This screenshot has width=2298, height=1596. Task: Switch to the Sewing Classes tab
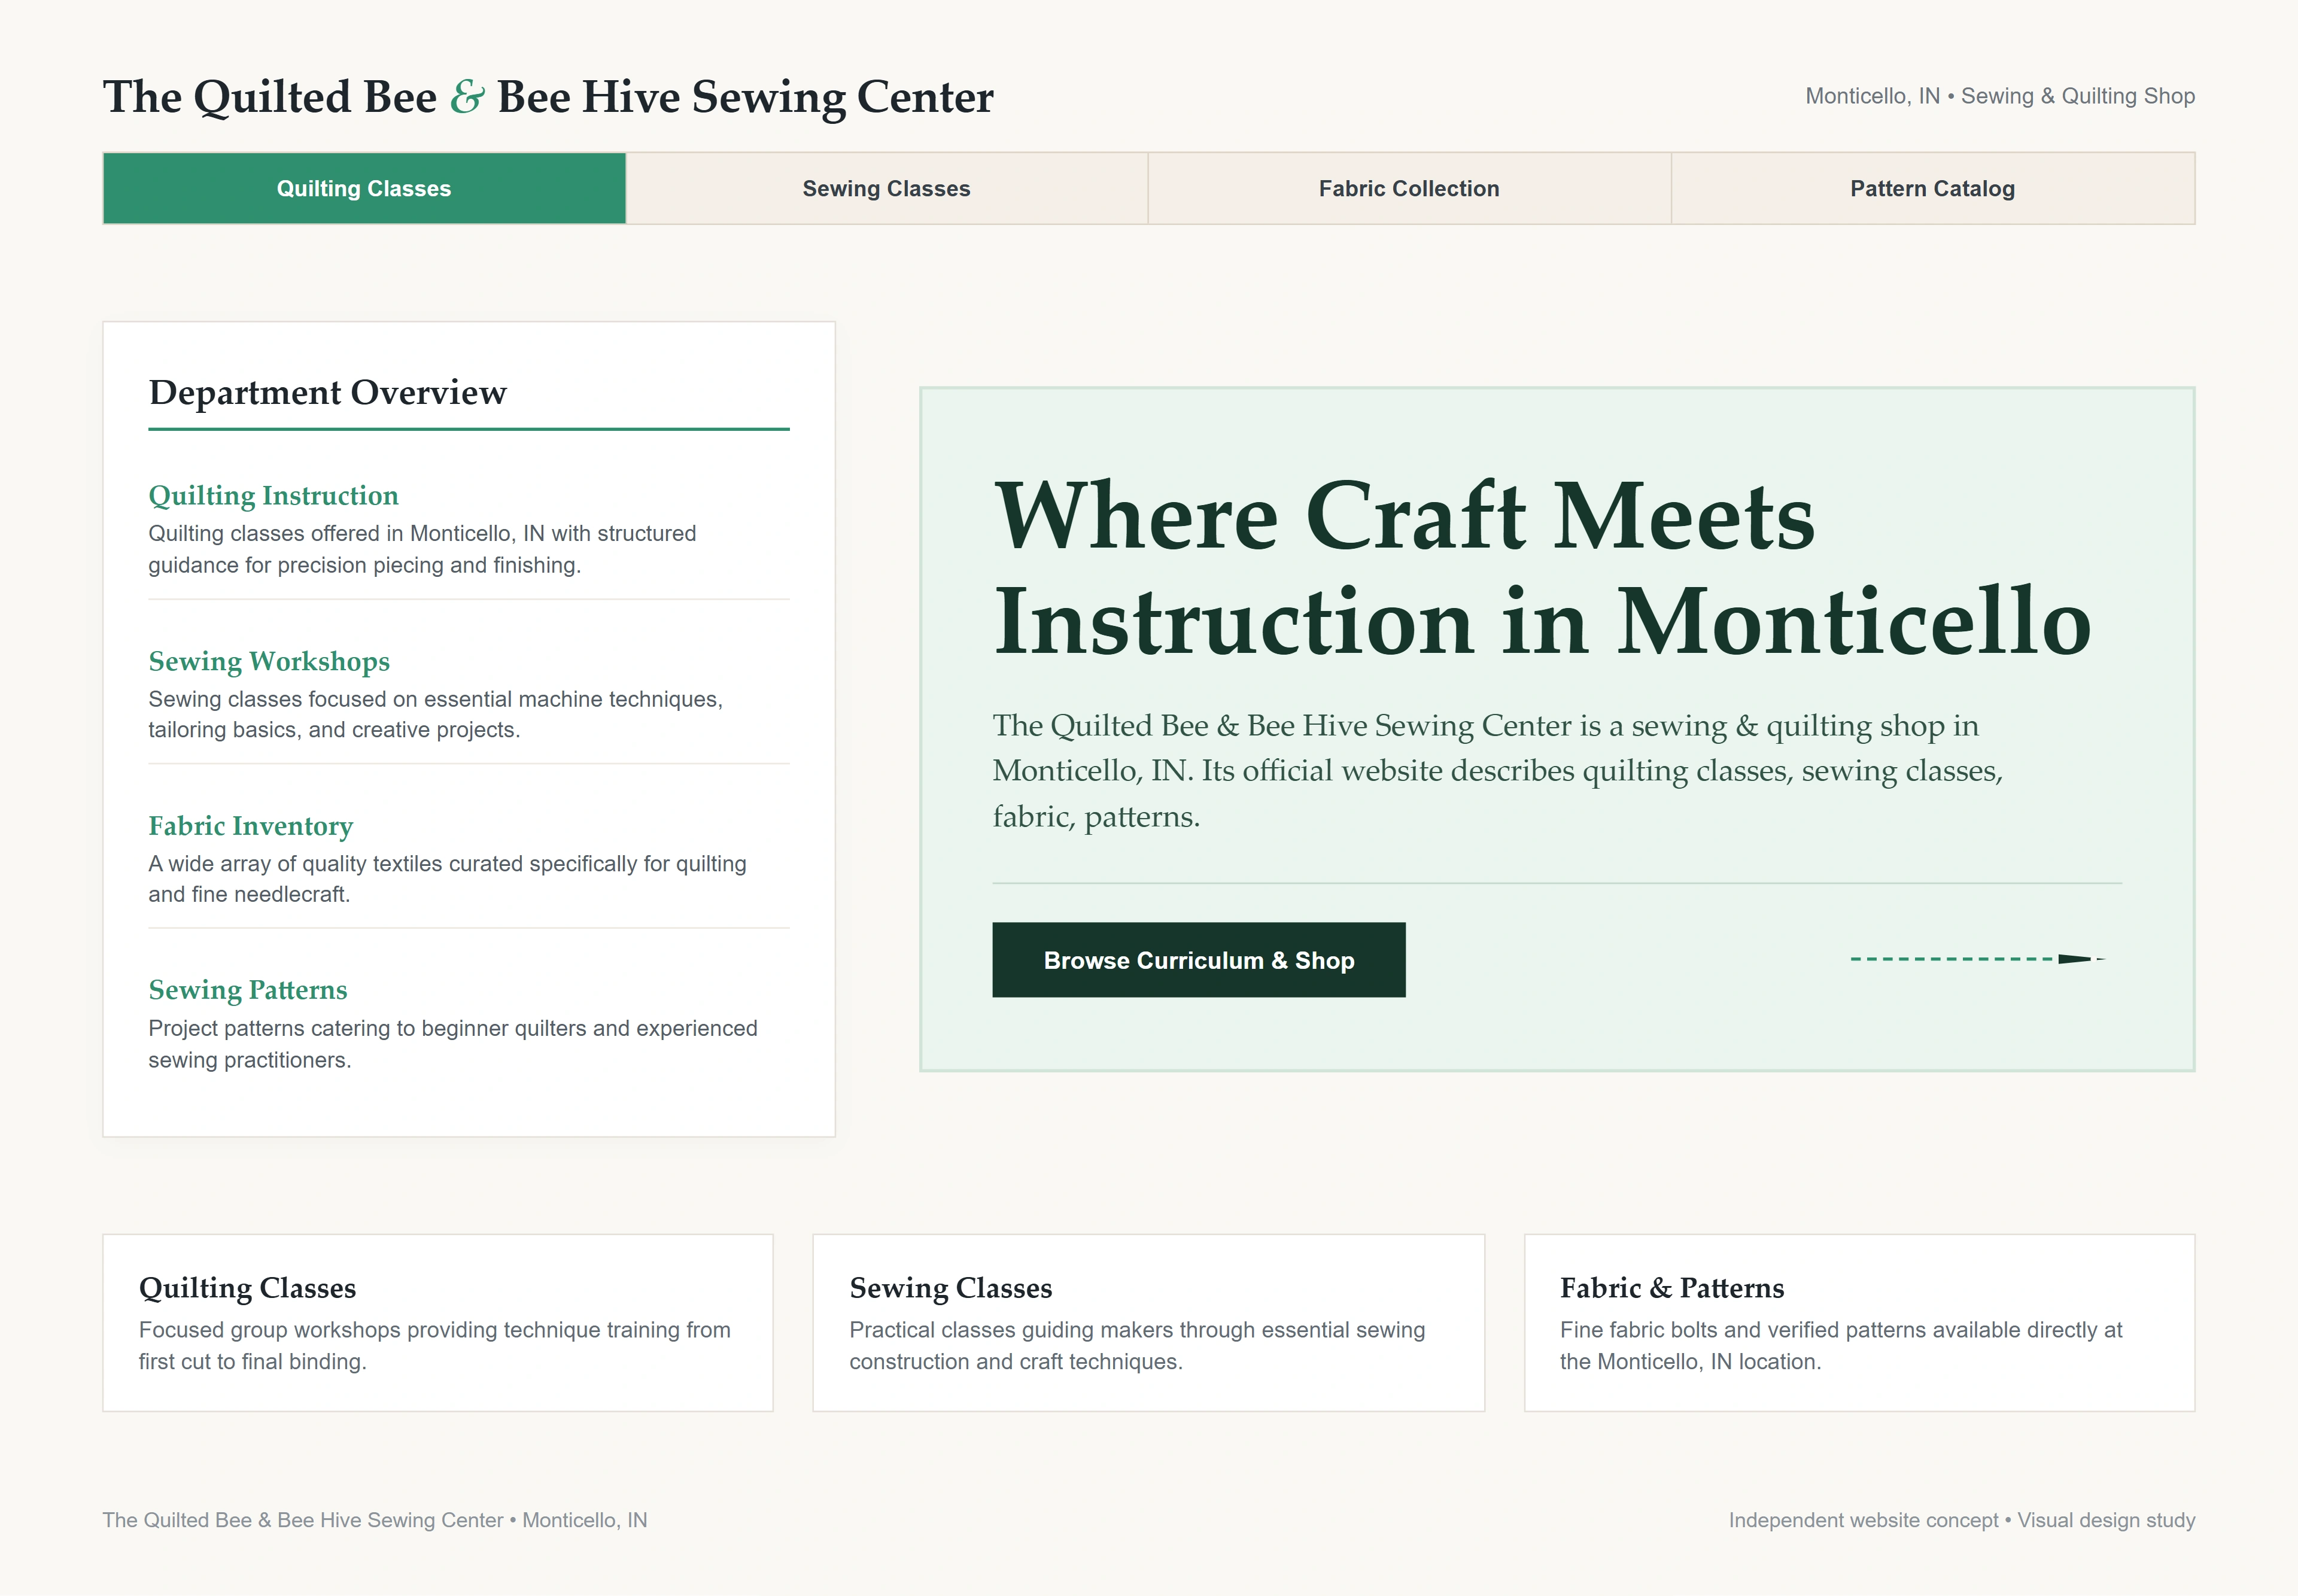(x=886, y=188)
